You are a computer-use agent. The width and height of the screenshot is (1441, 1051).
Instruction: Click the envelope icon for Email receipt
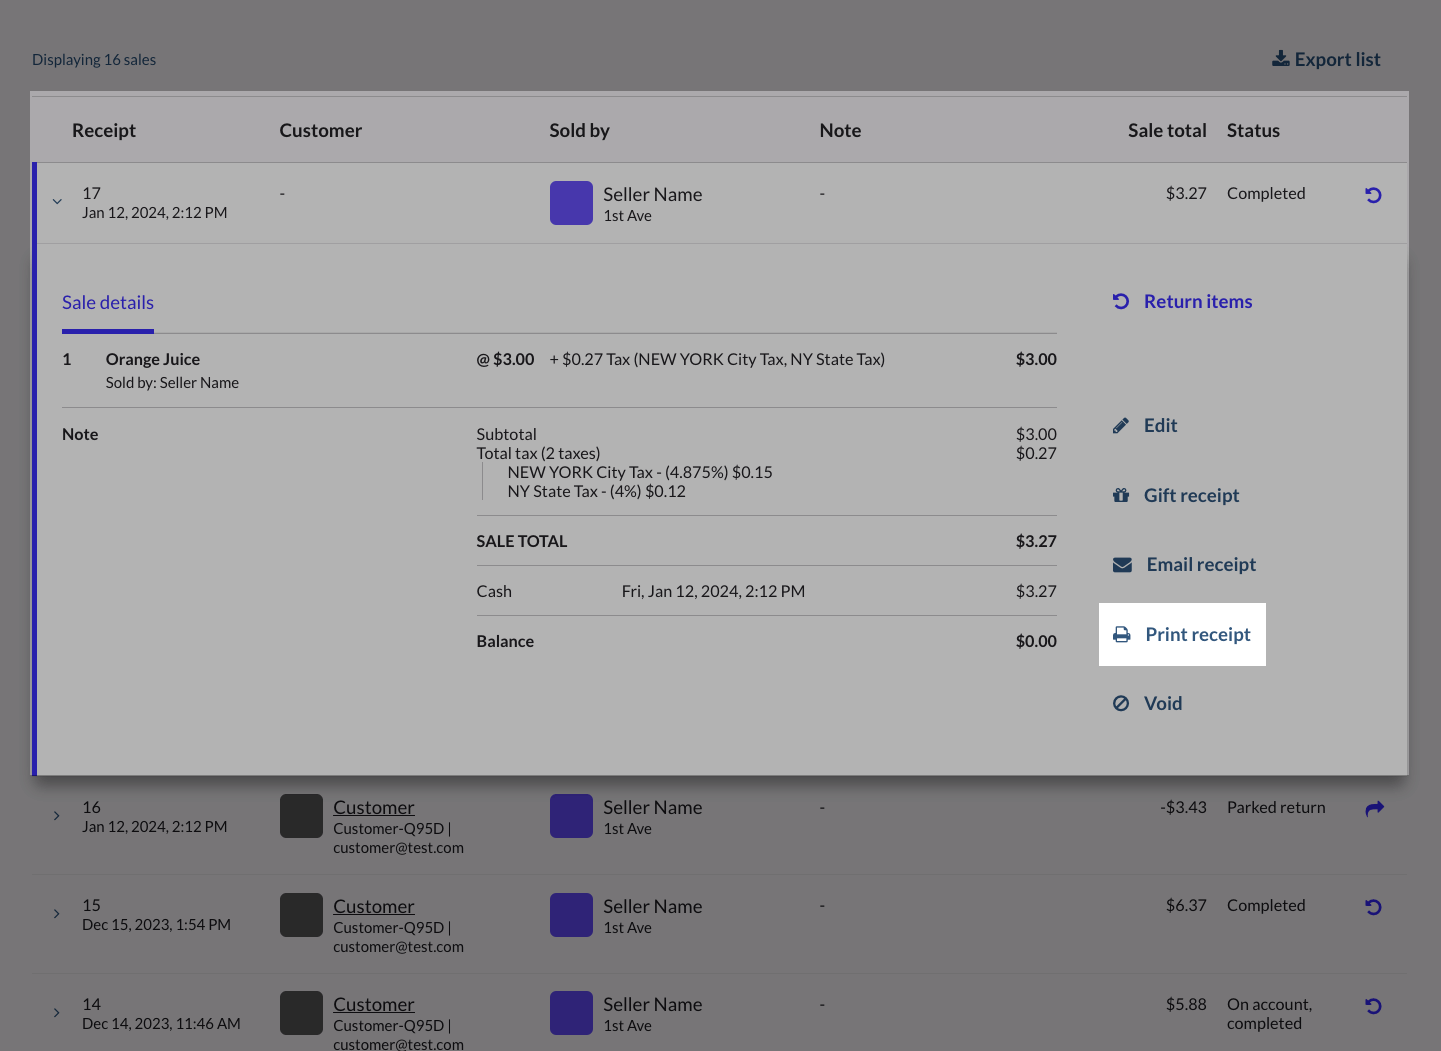tap(1122, 565)
